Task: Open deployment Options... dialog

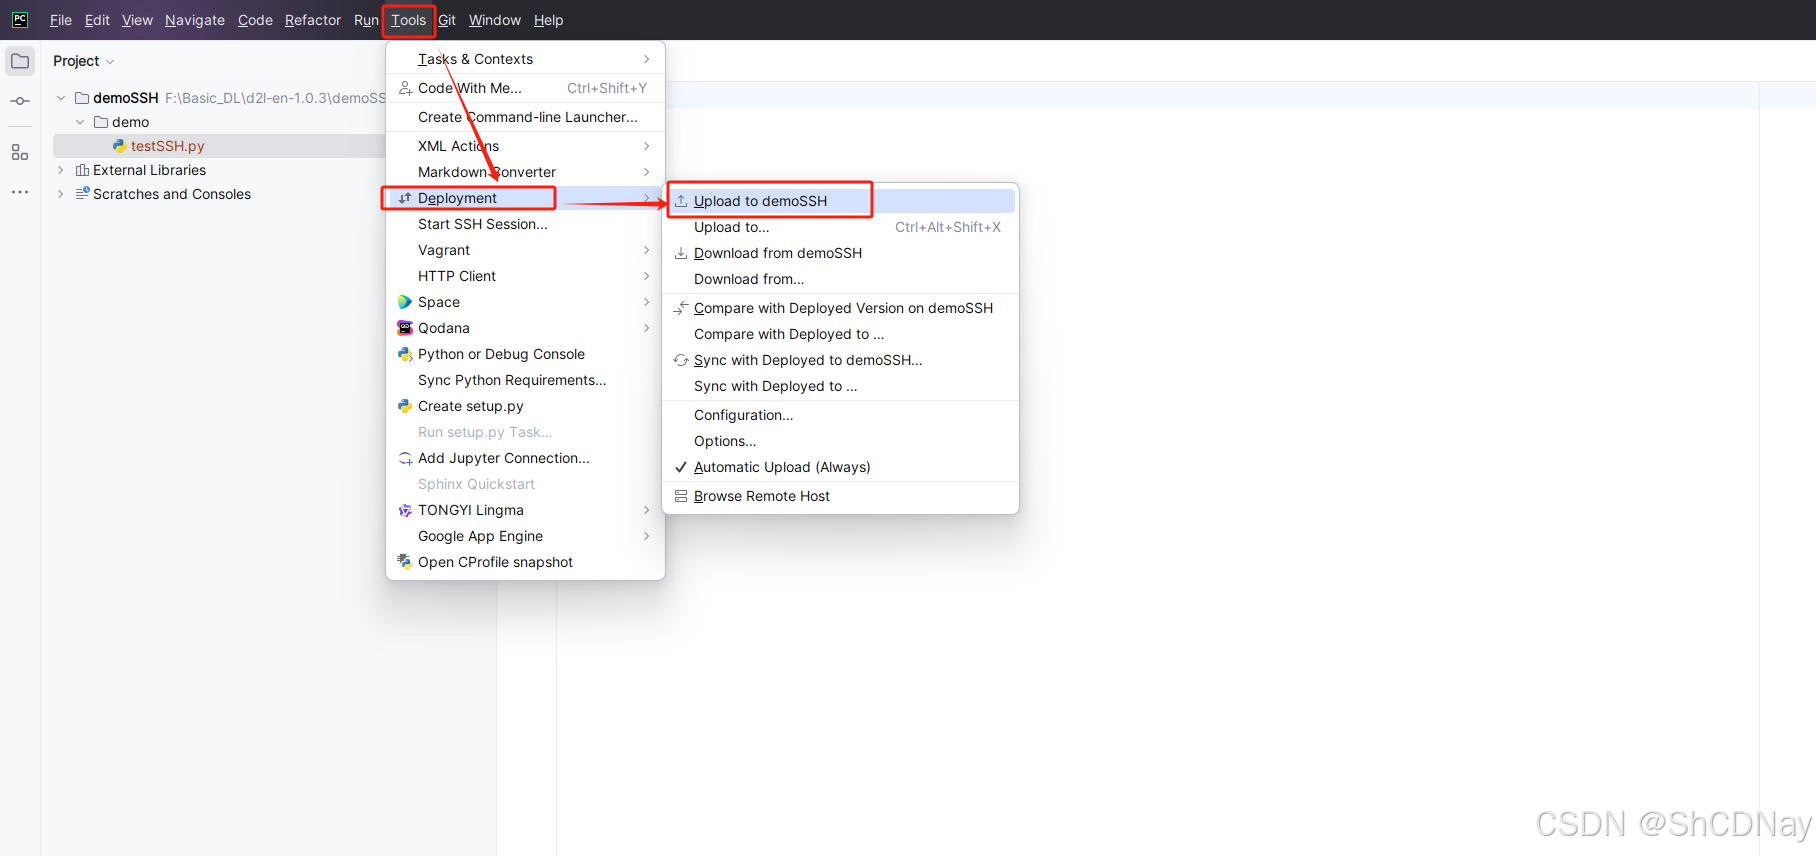Action: coord(841,441)
